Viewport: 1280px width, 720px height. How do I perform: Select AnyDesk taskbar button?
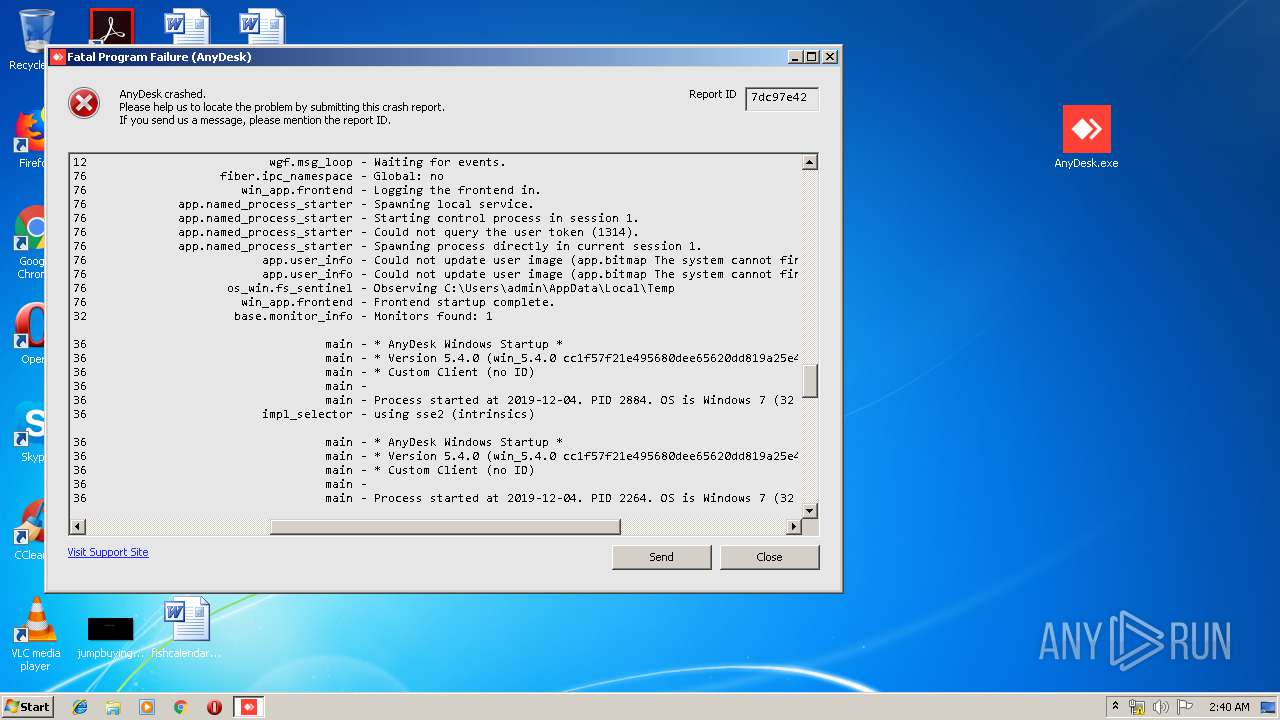pyautogui.click(x=249, y=707)
